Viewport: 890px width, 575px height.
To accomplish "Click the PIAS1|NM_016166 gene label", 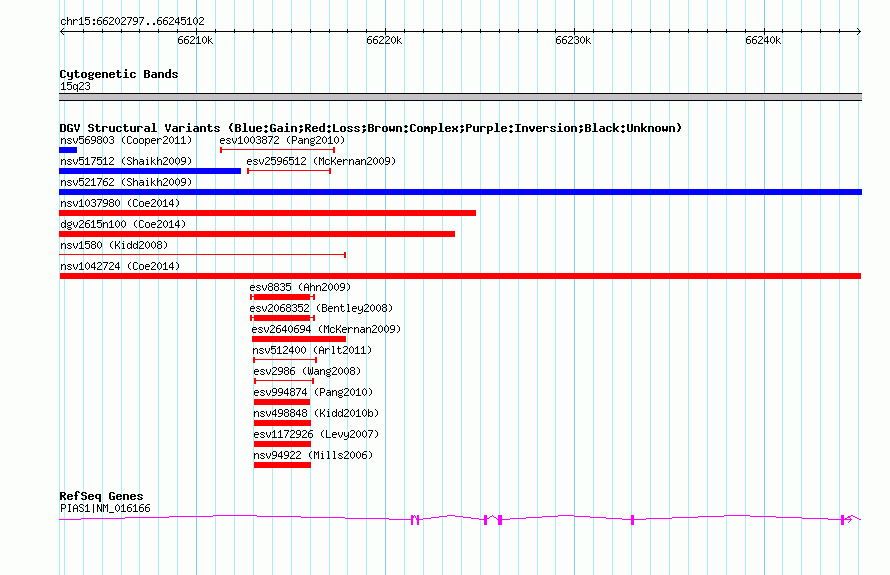I will 105,509.
